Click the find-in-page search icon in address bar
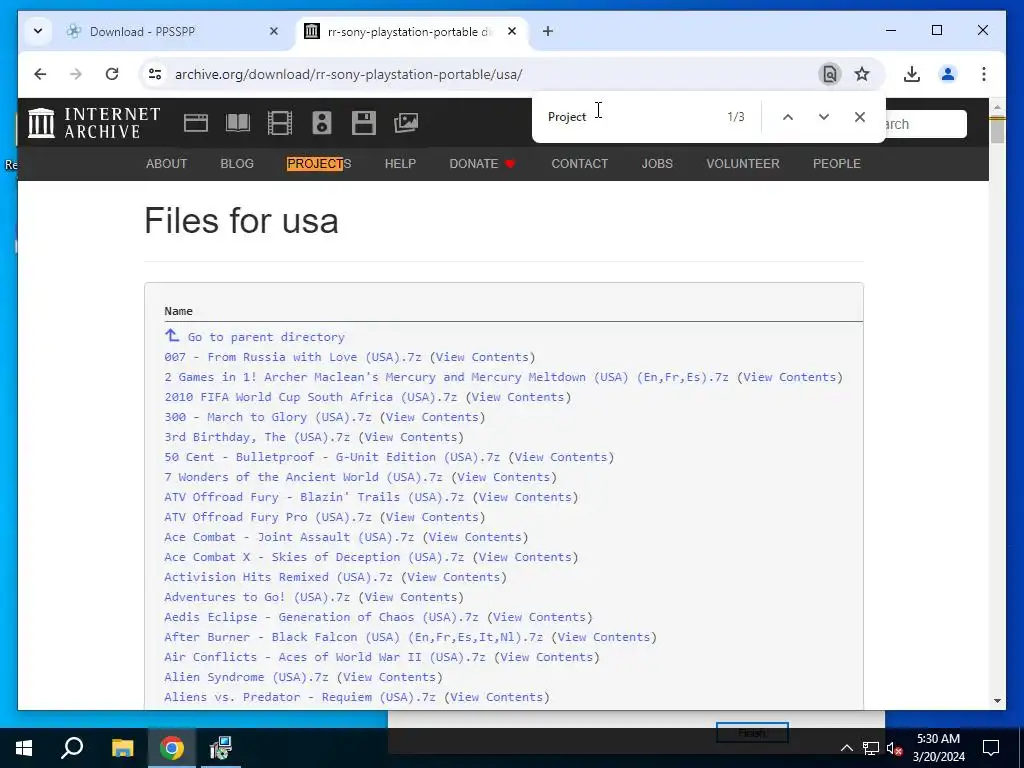 tap(829, 74)
